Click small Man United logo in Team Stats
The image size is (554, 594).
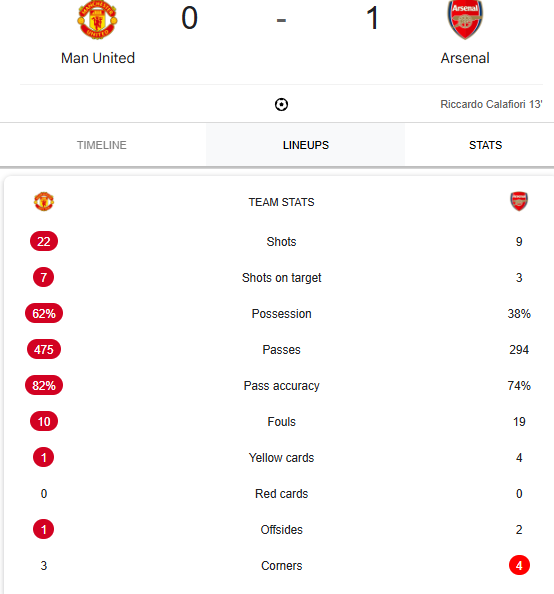(x=44, y=202)
